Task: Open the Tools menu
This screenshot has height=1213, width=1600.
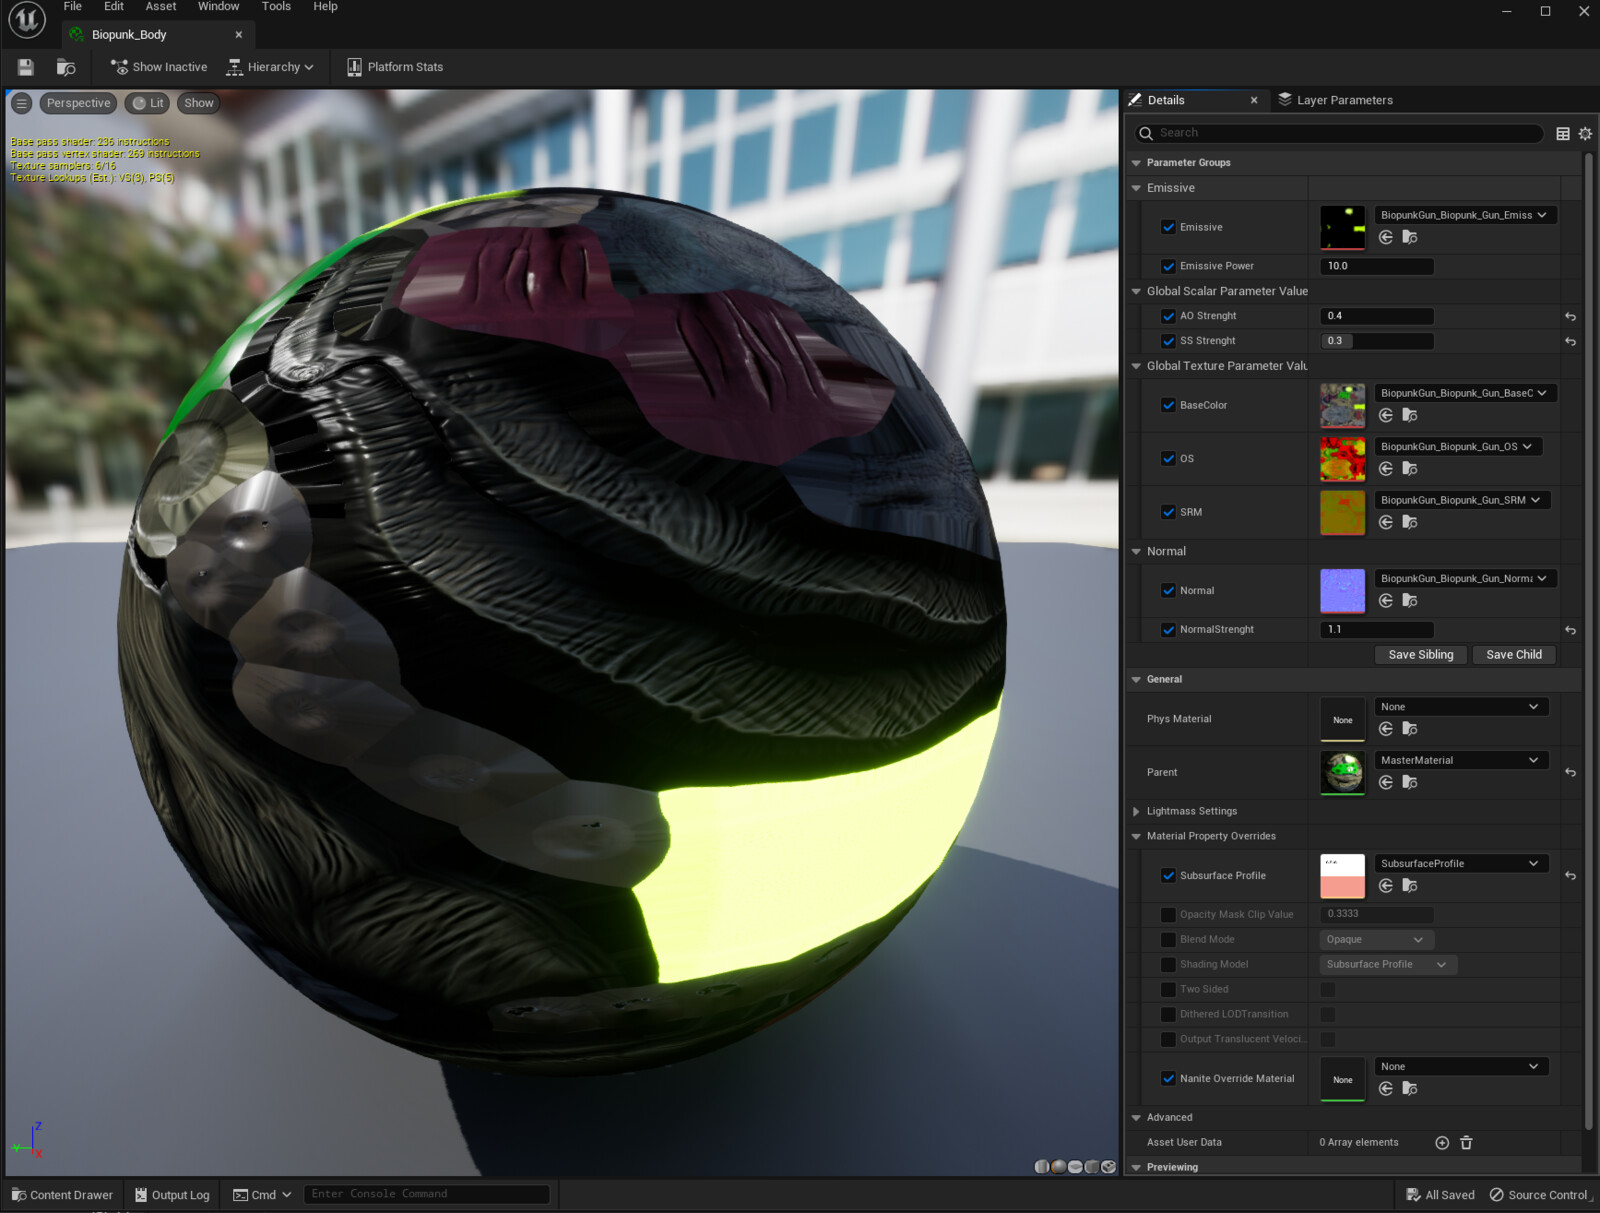Action: pyautogui.click(x=276, y=7)
